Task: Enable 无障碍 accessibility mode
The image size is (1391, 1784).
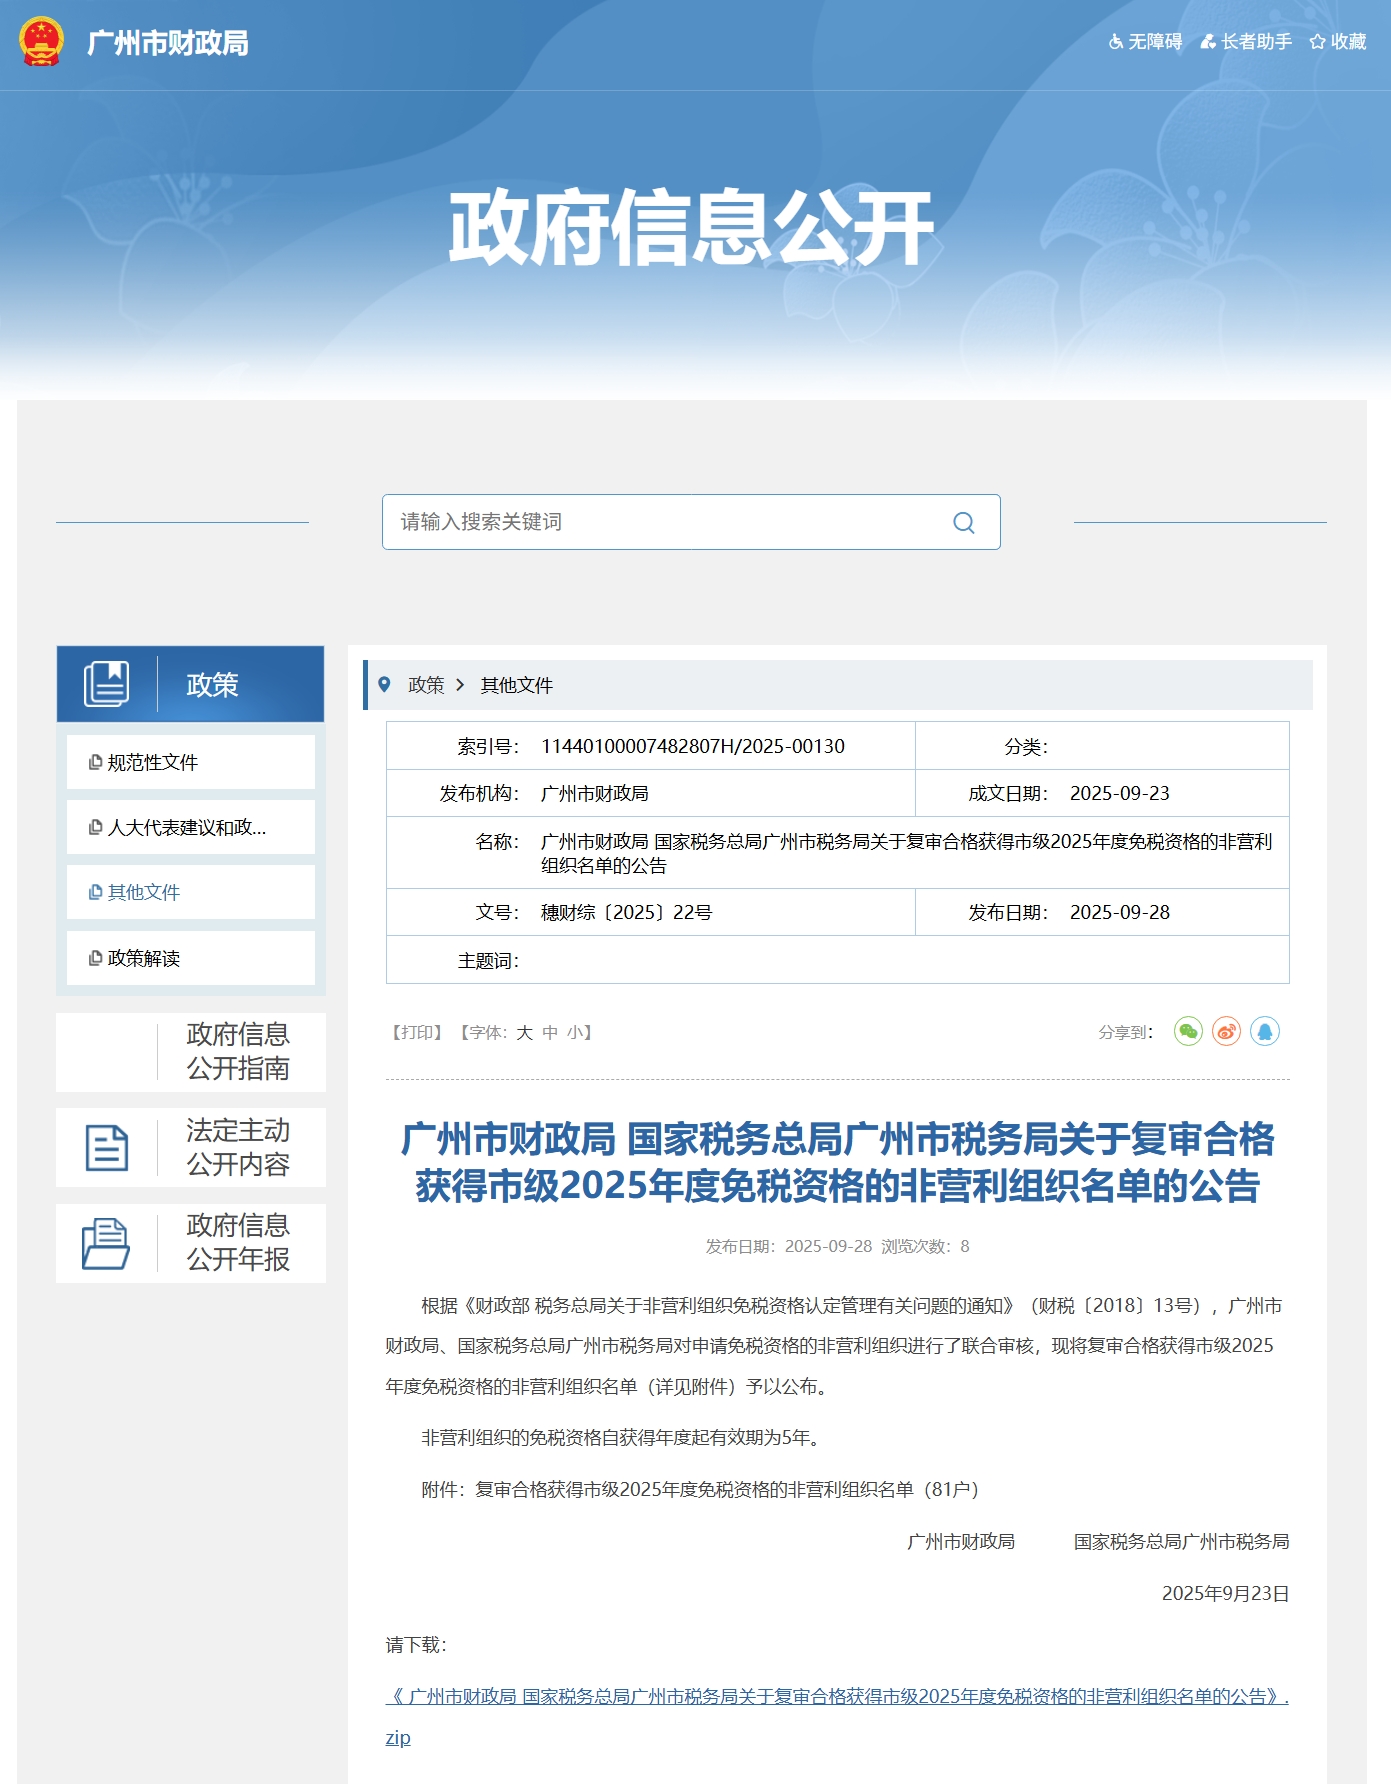Action: point(1145,42)
